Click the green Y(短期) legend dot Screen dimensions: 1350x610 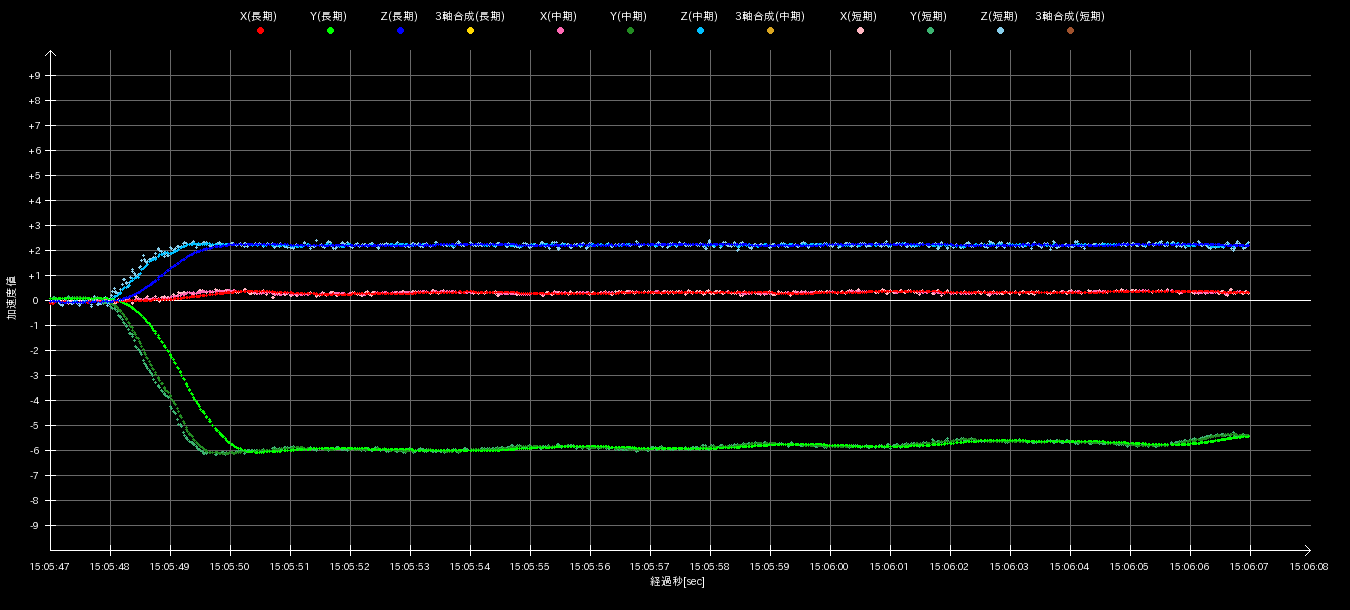pos(930,31)
